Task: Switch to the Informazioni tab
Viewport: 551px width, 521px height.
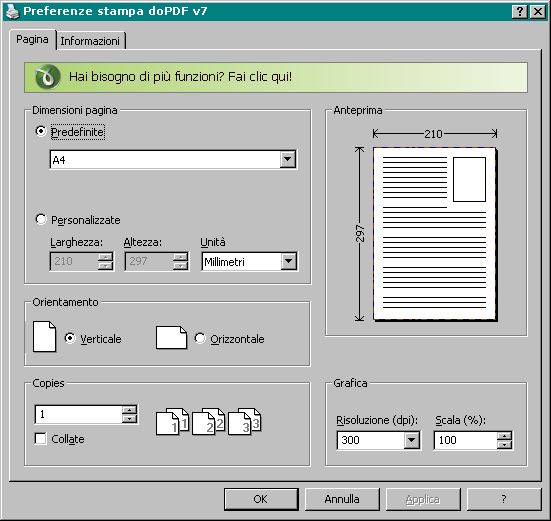Action: [90, 41]
